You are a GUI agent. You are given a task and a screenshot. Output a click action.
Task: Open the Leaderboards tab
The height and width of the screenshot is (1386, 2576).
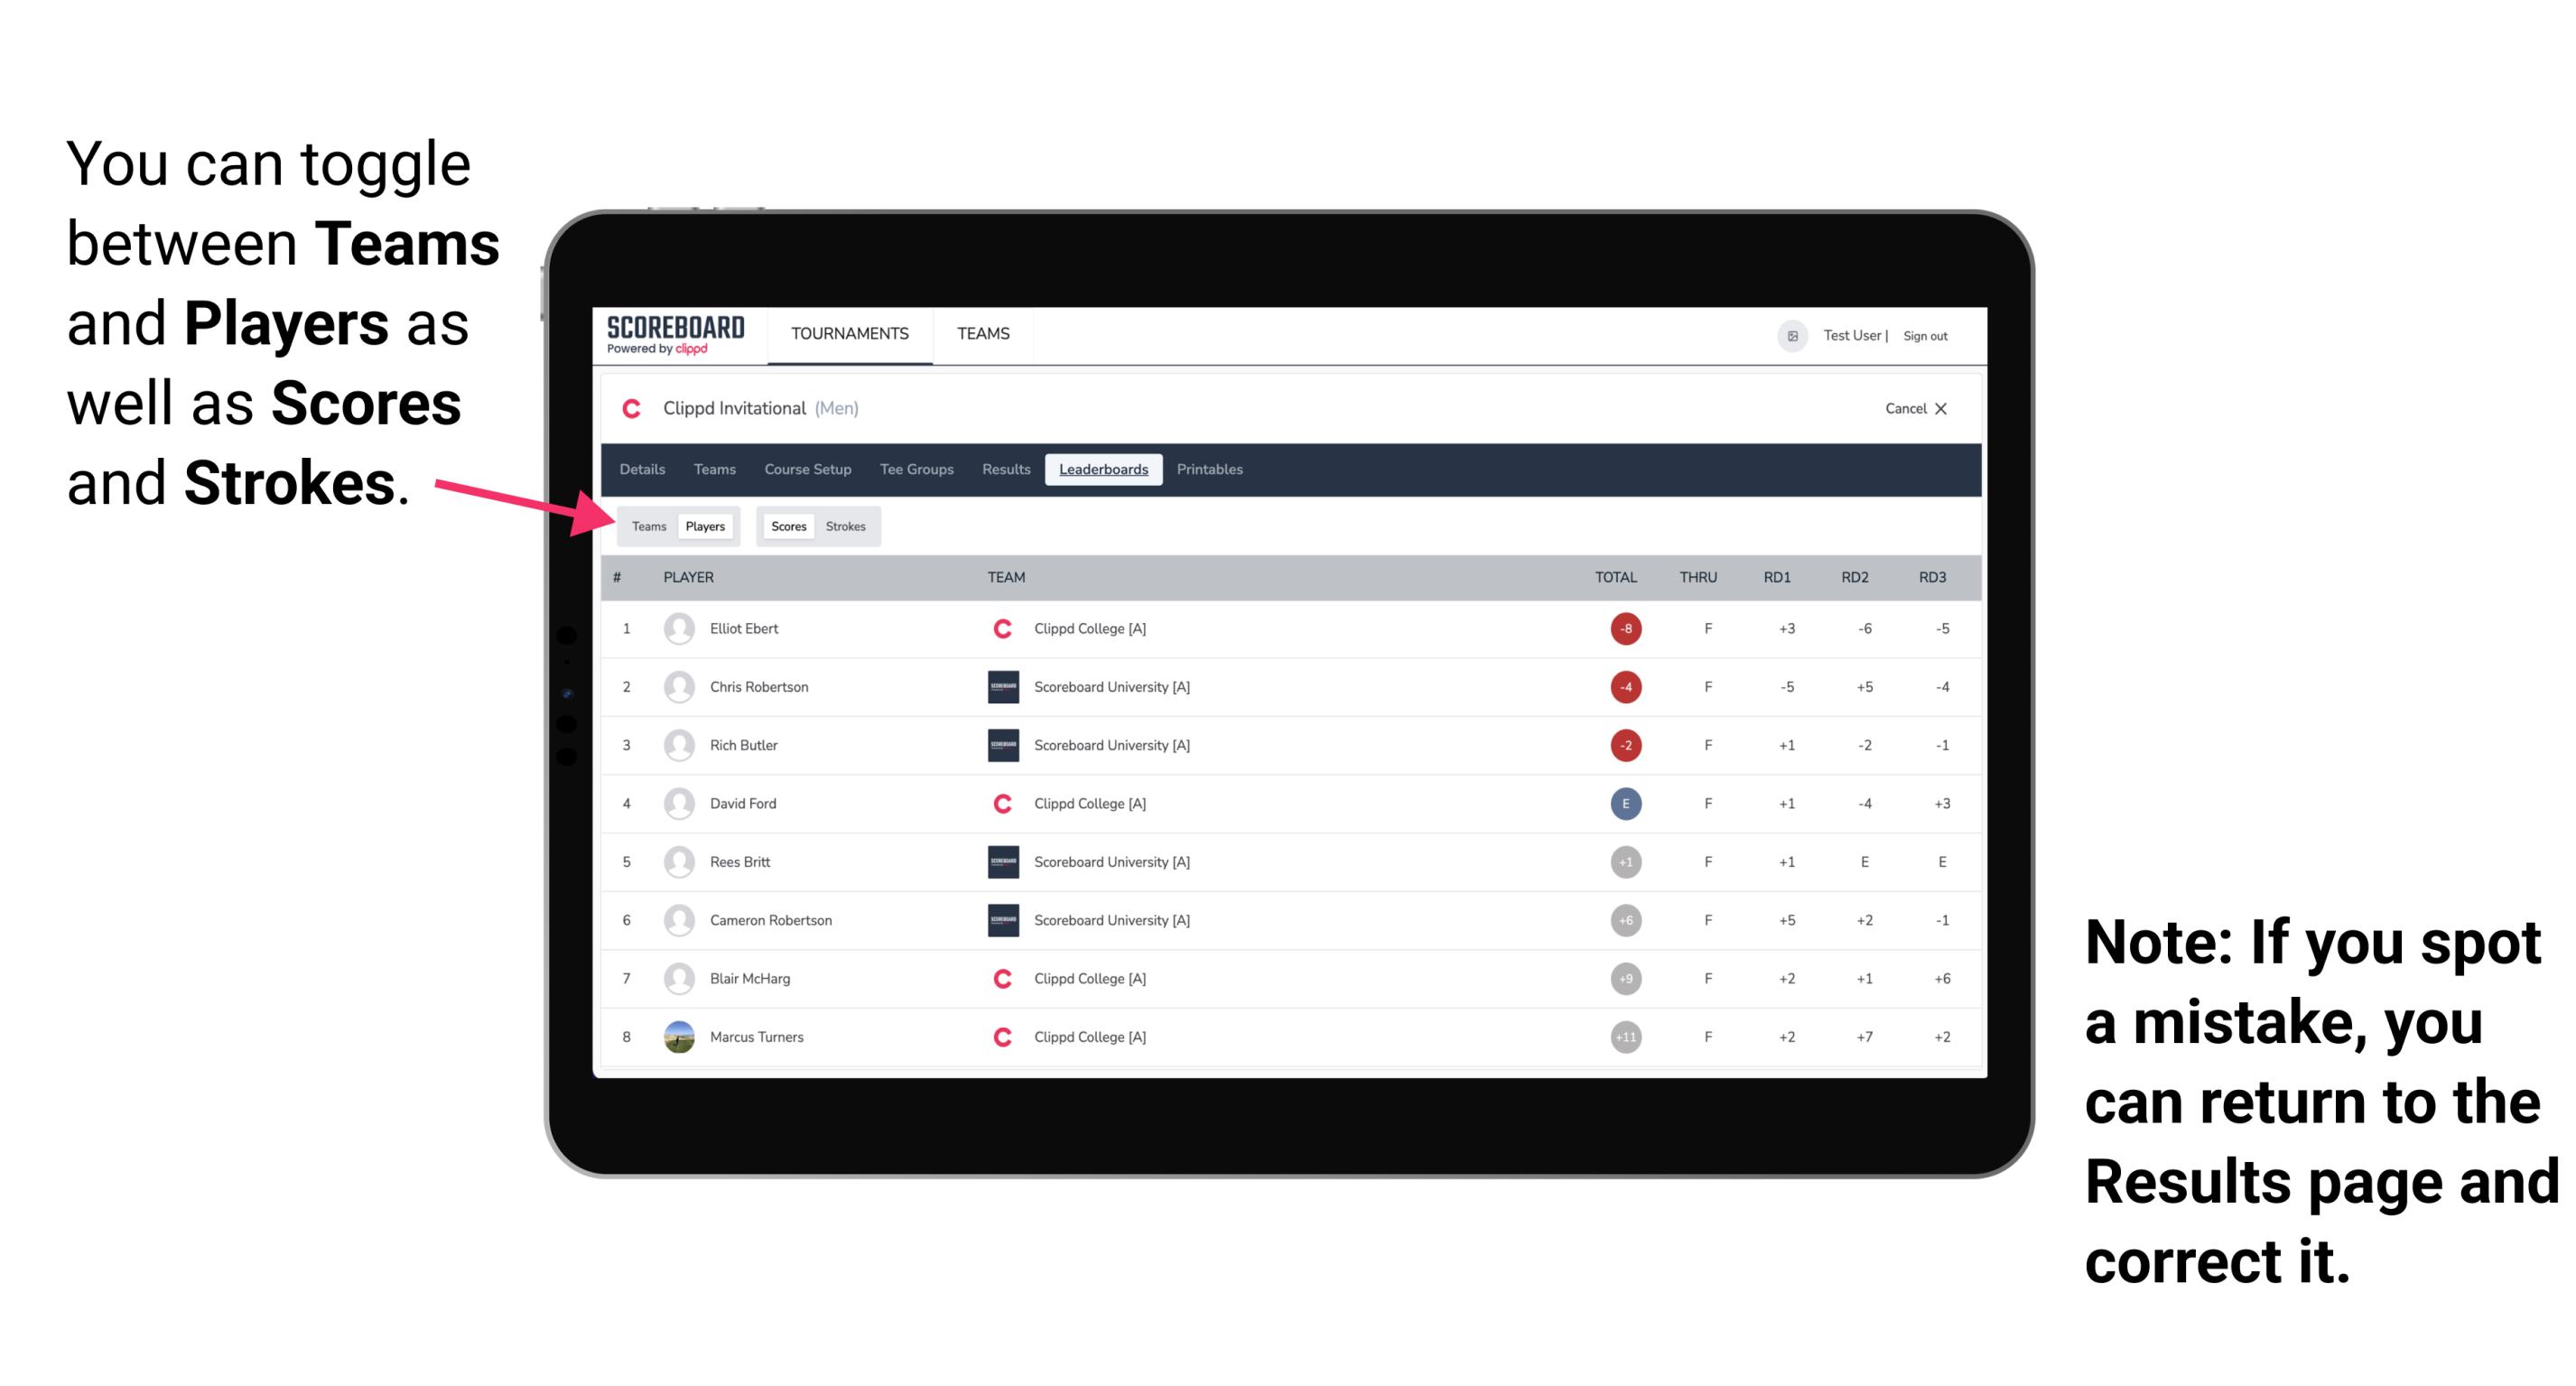pos(1103,470)
